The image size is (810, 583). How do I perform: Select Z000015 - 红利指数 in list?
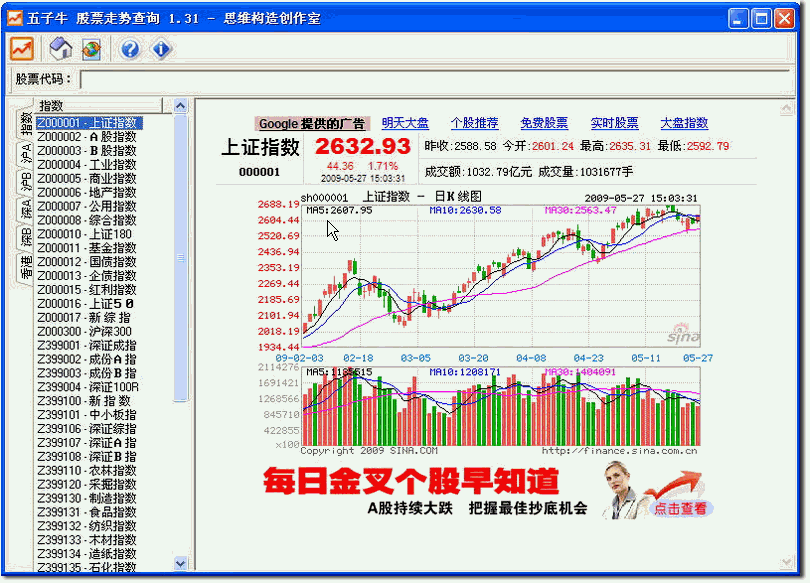pyautogui.click(x=87, y=290)
